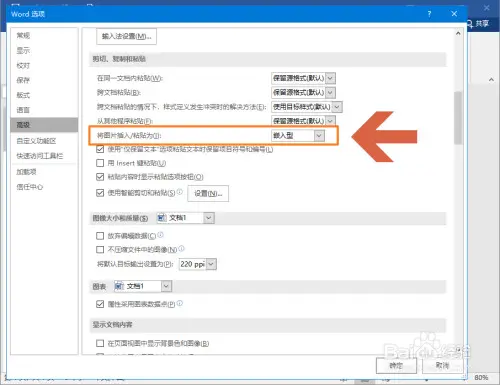Screen dimensions: 500x385
Task: Toggle 使用"仅保留文本"选项粘贴文本时保留项目符号和编号 checkbox
Action: click(100, 149)
